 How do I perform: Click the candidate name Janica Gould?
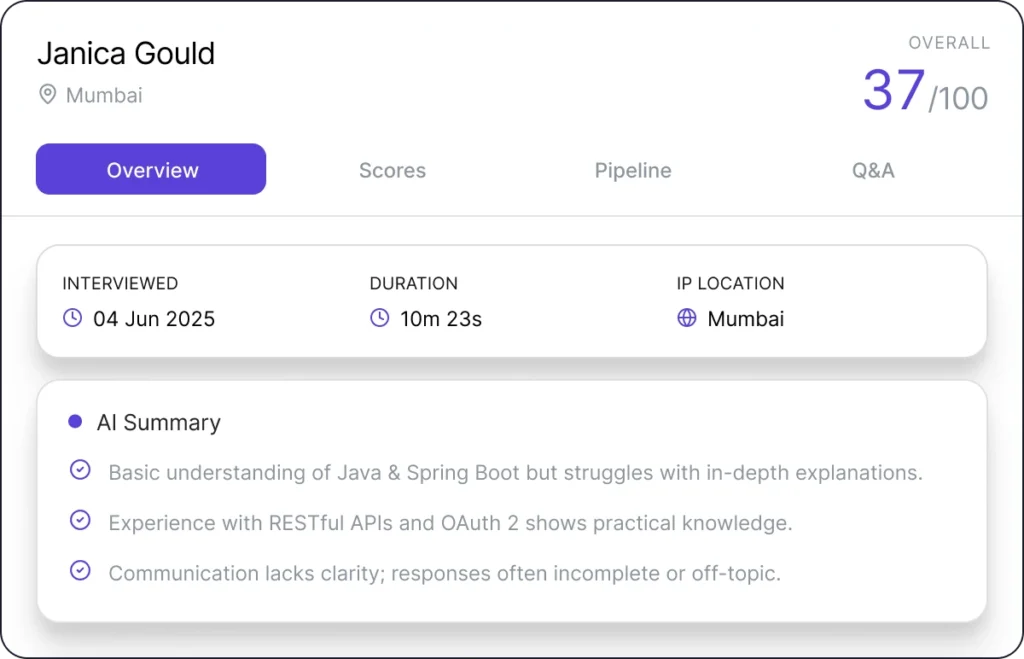[x=126, y=53]
